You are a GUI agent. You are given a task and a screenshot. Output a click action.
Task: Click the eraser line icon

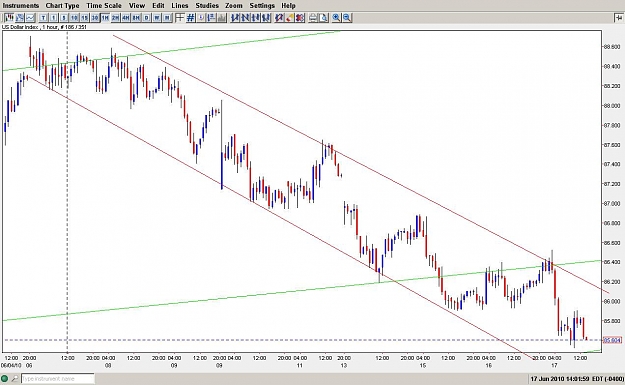pyautogui.click(x=289, y=18)
